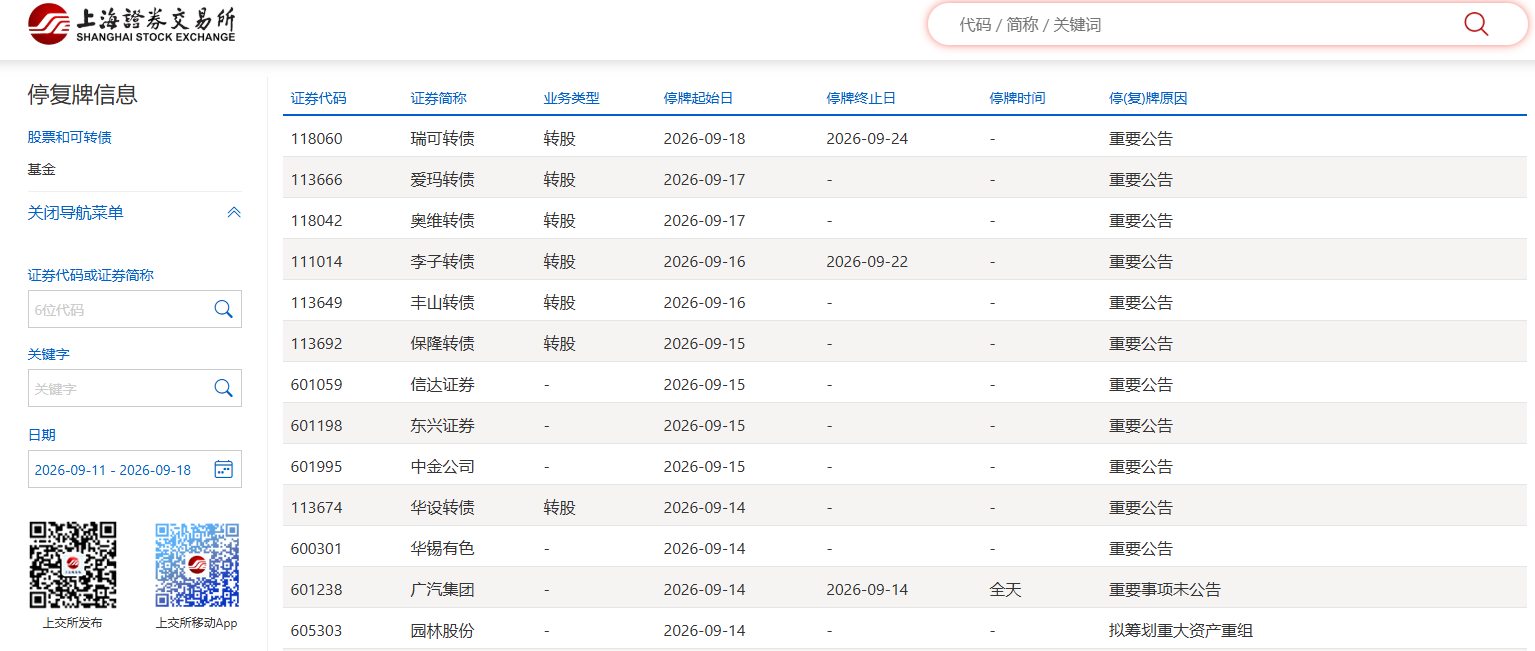The width and height of the screenshot is (1535, 651).
Task: Click end date 2026-09-24 in 瑞可转债 row
Action: coord(868,139)
